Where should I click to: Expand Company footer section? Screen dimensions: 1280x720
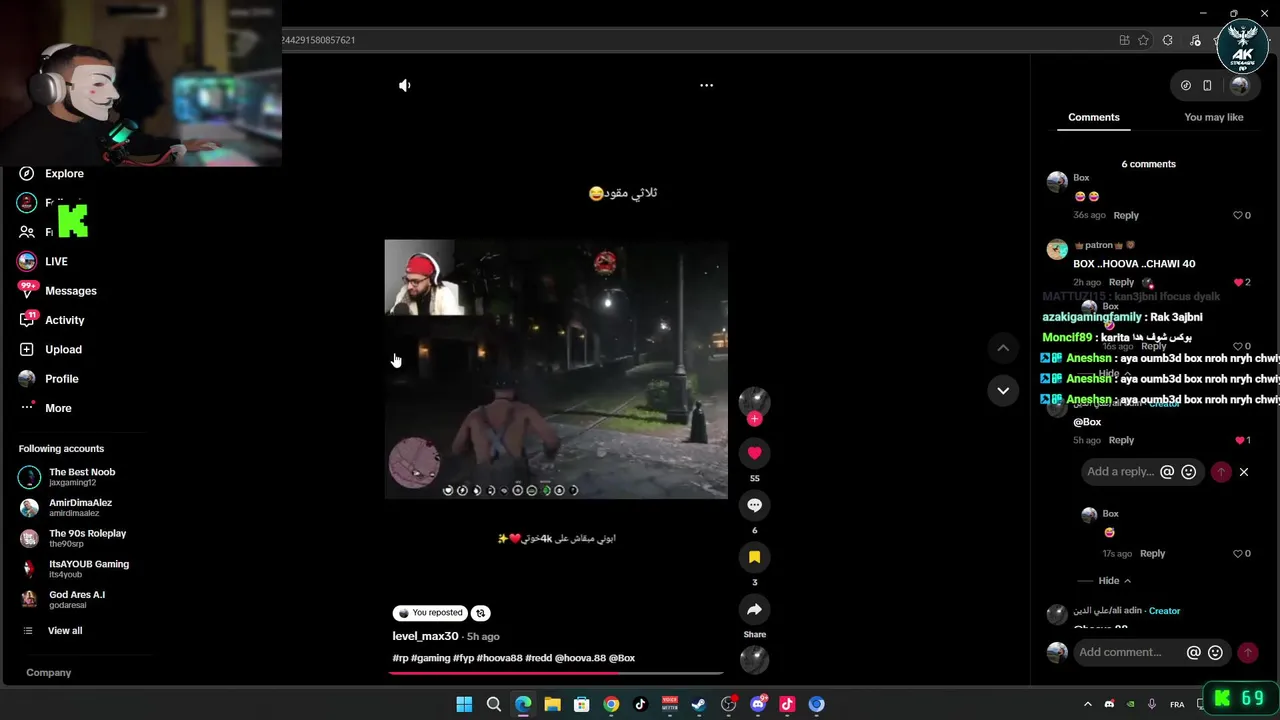(x=48, y=672)
